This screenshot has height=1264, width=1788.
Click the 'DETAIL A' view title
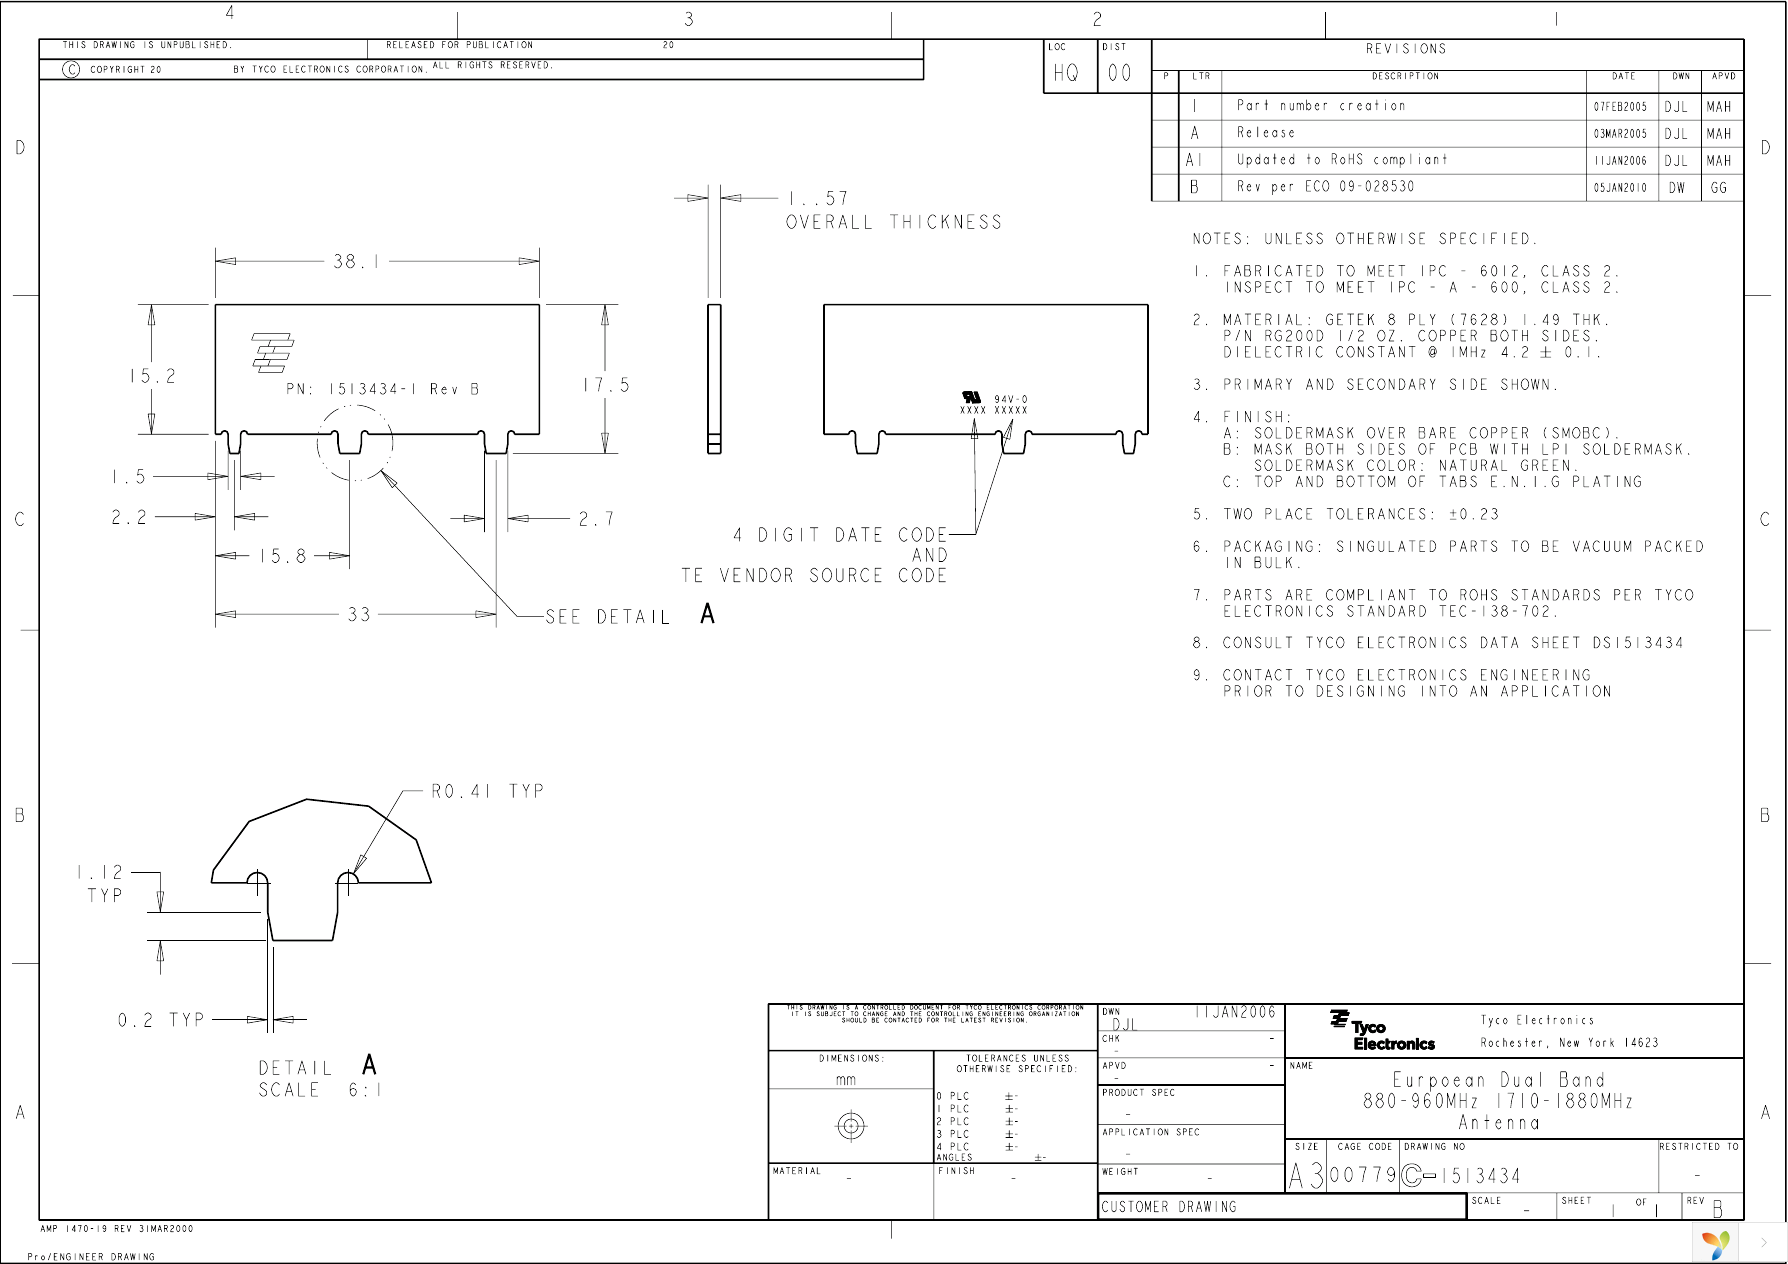click(318, 1066)
